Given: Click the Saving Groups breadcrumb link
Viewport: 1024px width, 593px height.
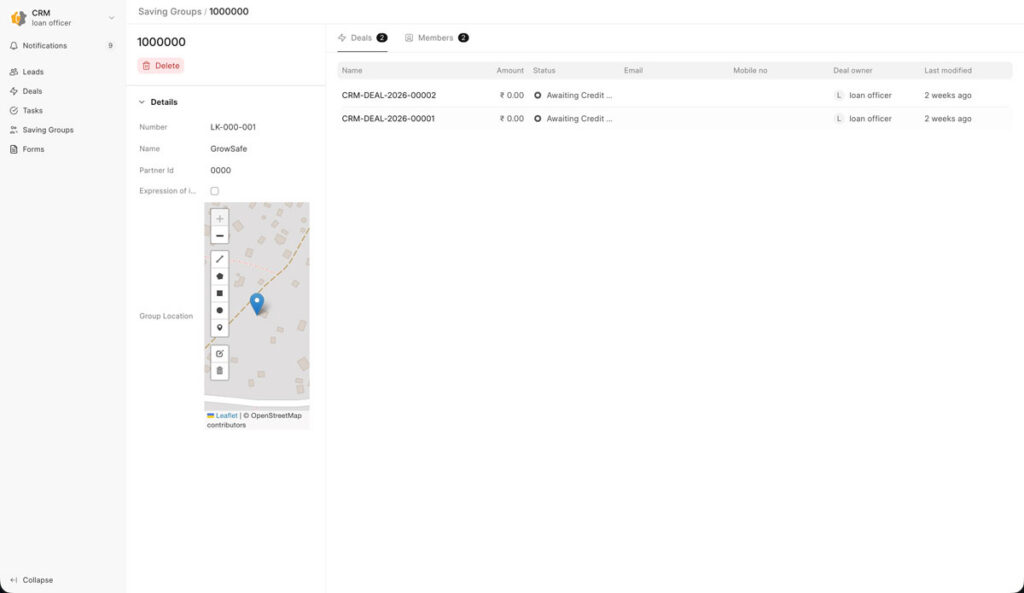Looking at the screenshot, I should [170, 11].
